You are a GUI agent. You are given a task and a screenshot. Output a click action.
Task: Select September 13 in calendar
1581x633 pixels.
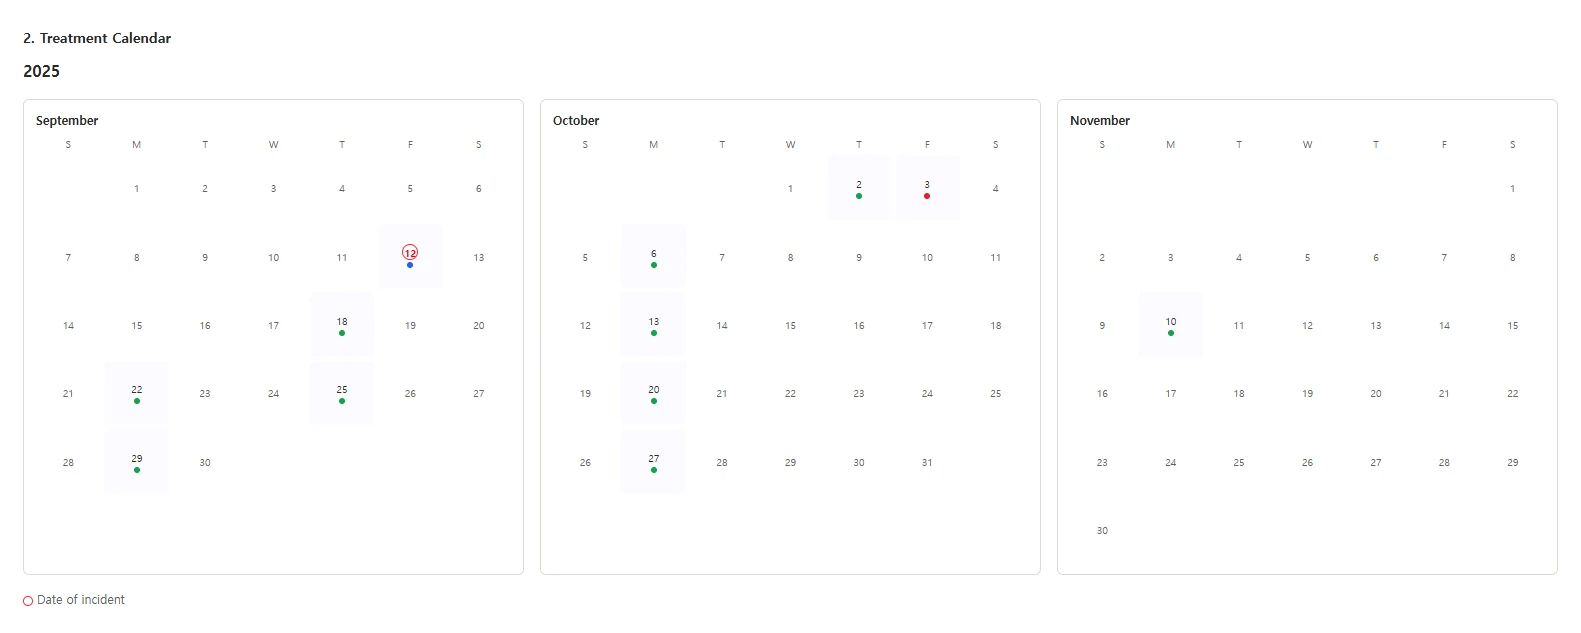coord(479,257)
